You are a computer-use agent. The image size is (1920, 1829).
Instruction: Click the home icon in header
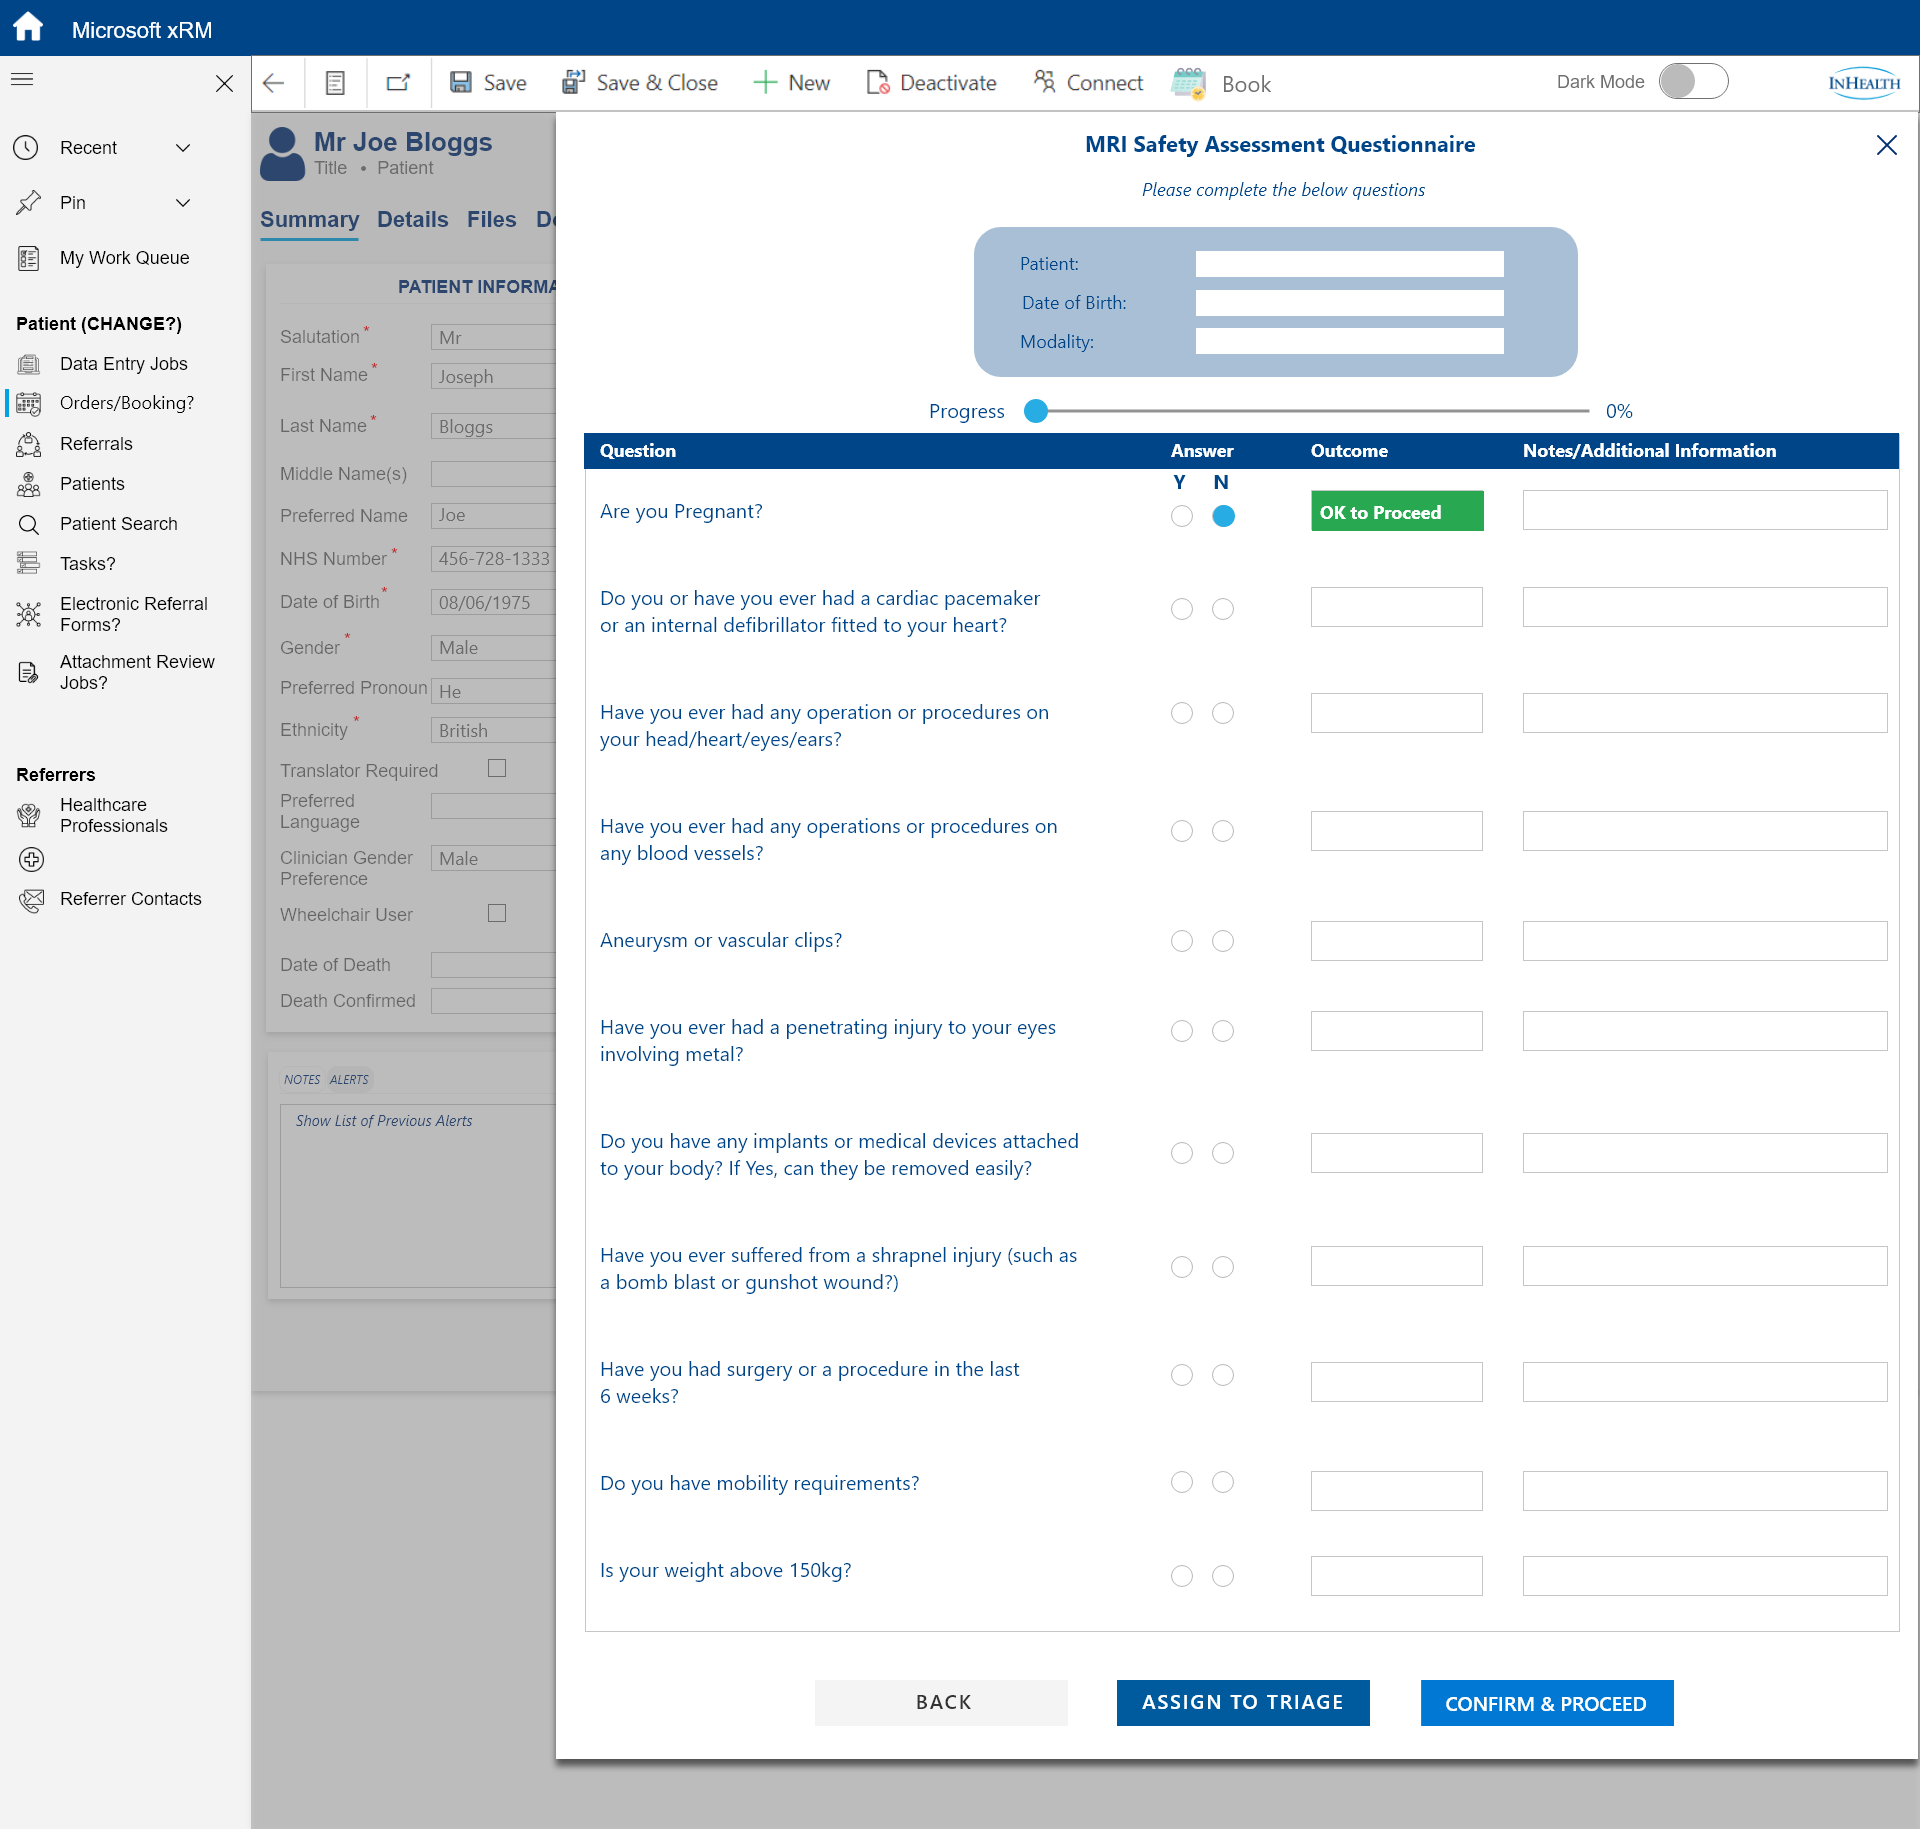pyautogui.click(x=28, y=27)
